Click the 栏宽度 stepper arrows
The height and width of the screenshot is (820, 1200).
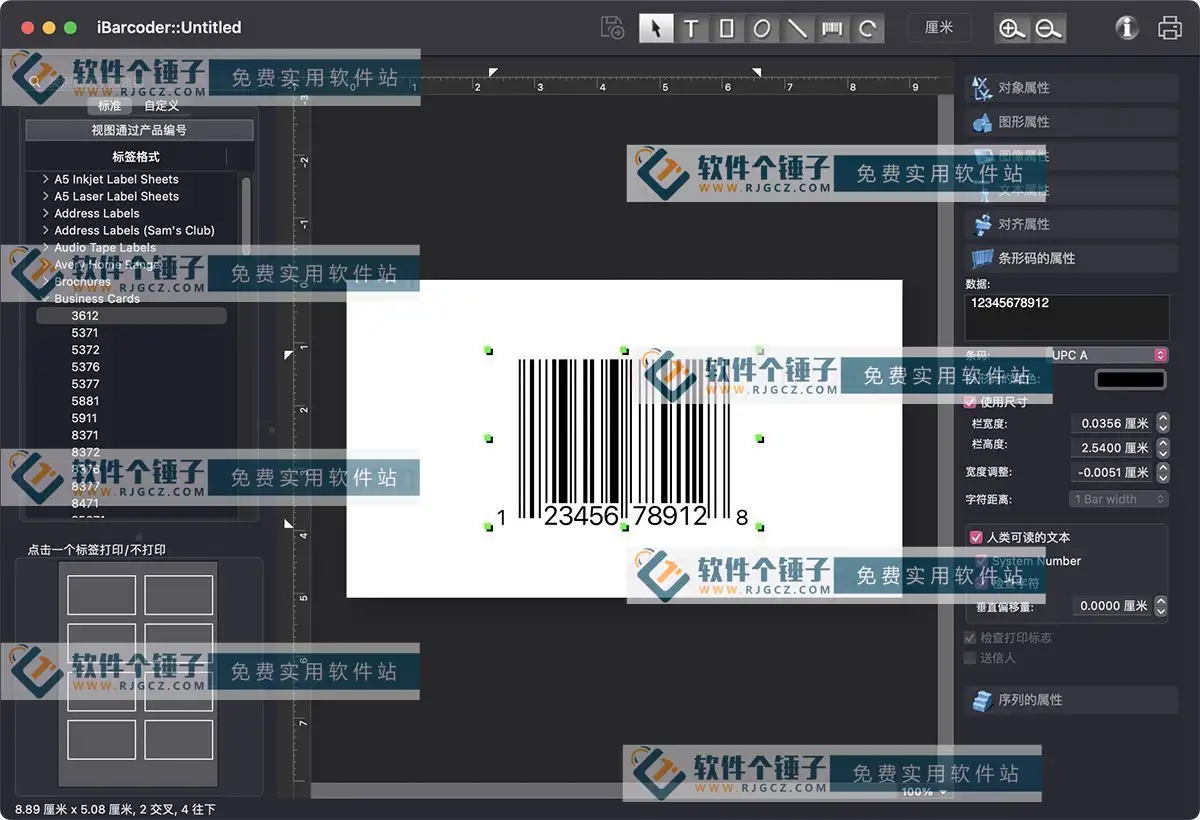point(1161,424)
